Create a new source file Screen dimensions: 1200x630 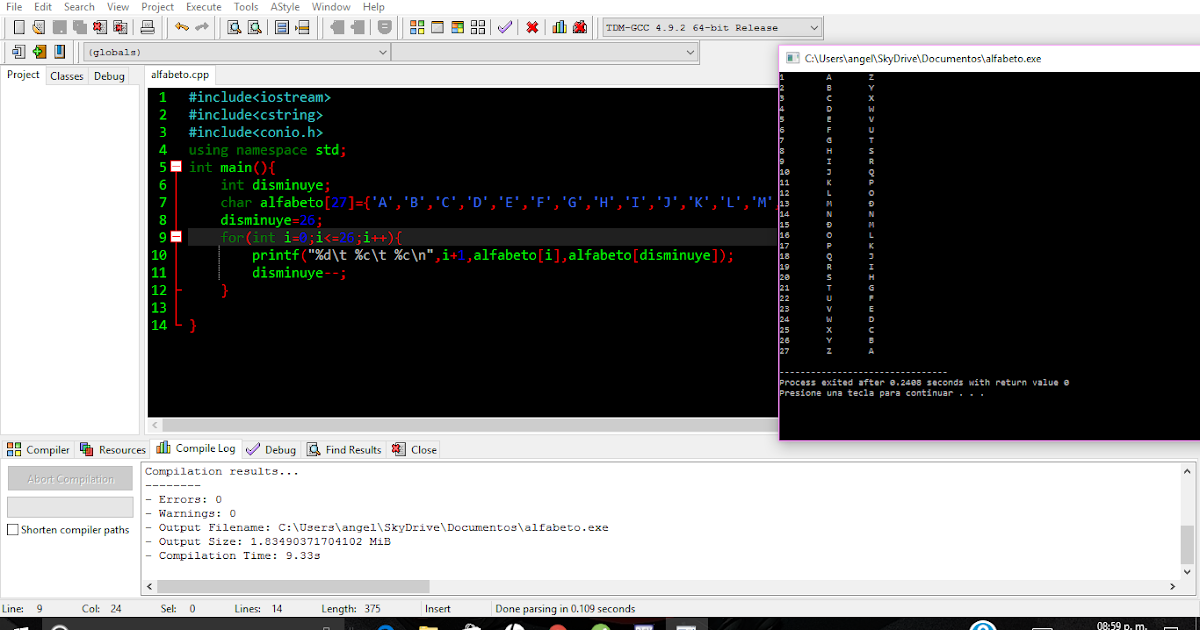pyautogui.click(x=18, y=27)
